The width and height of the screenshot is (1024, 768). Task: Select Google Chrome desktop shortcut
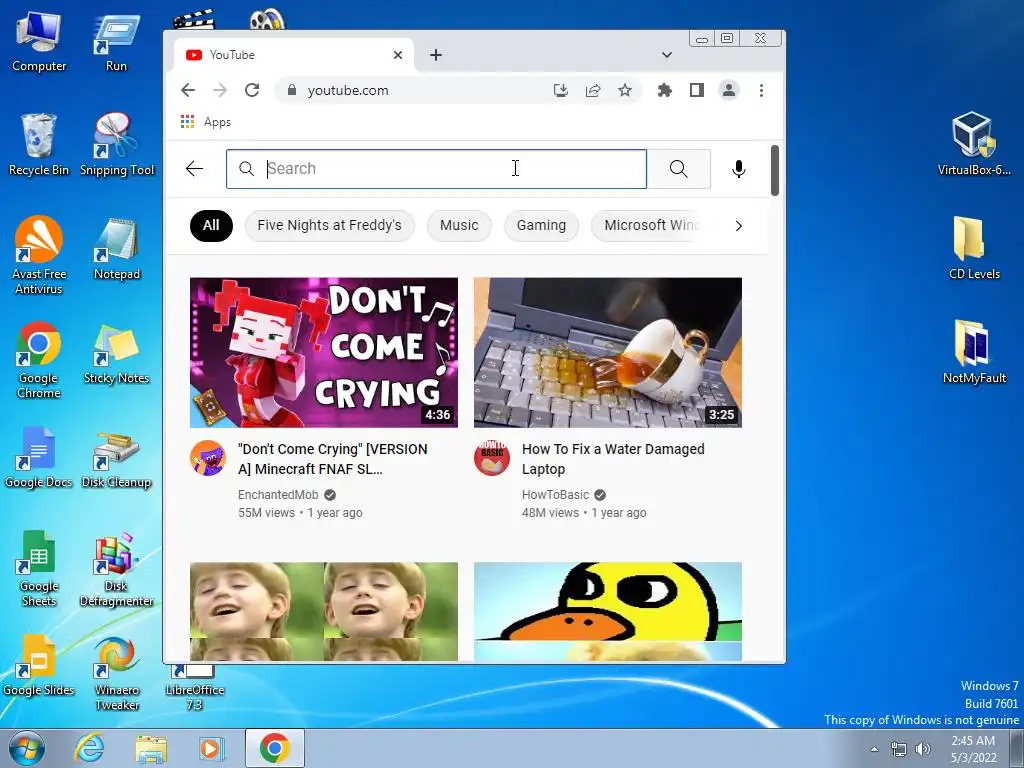pos(39,359)
